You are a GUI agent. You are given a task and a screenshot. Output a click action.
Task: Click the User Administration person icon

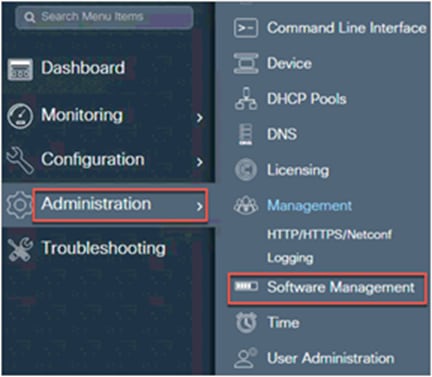tap(245, 358)
